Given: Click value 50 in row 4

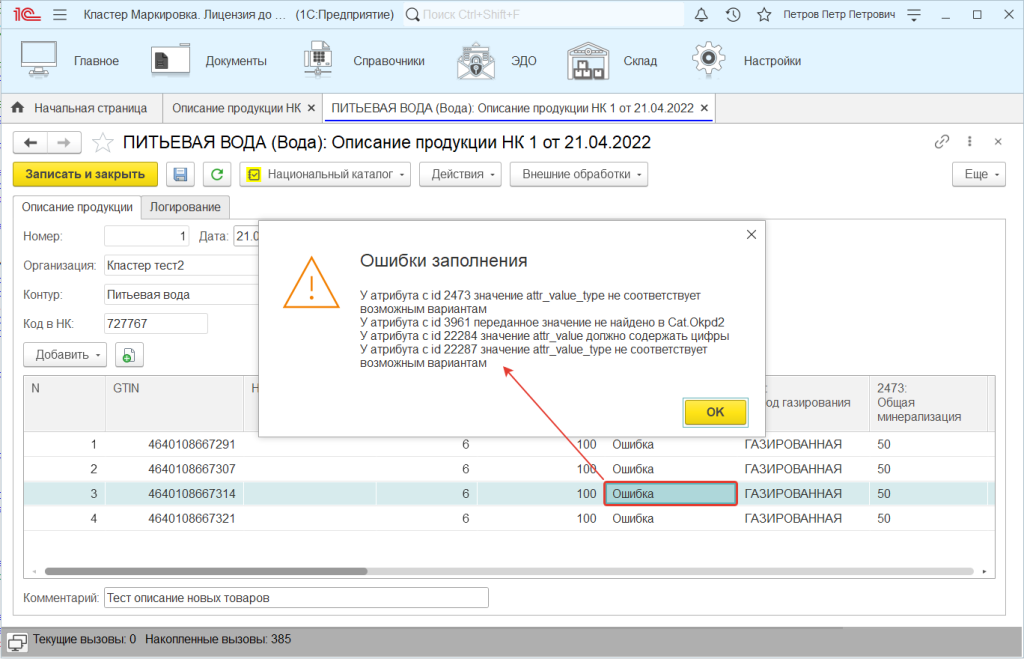Looking at the screenshot, I should pos(928,519).
